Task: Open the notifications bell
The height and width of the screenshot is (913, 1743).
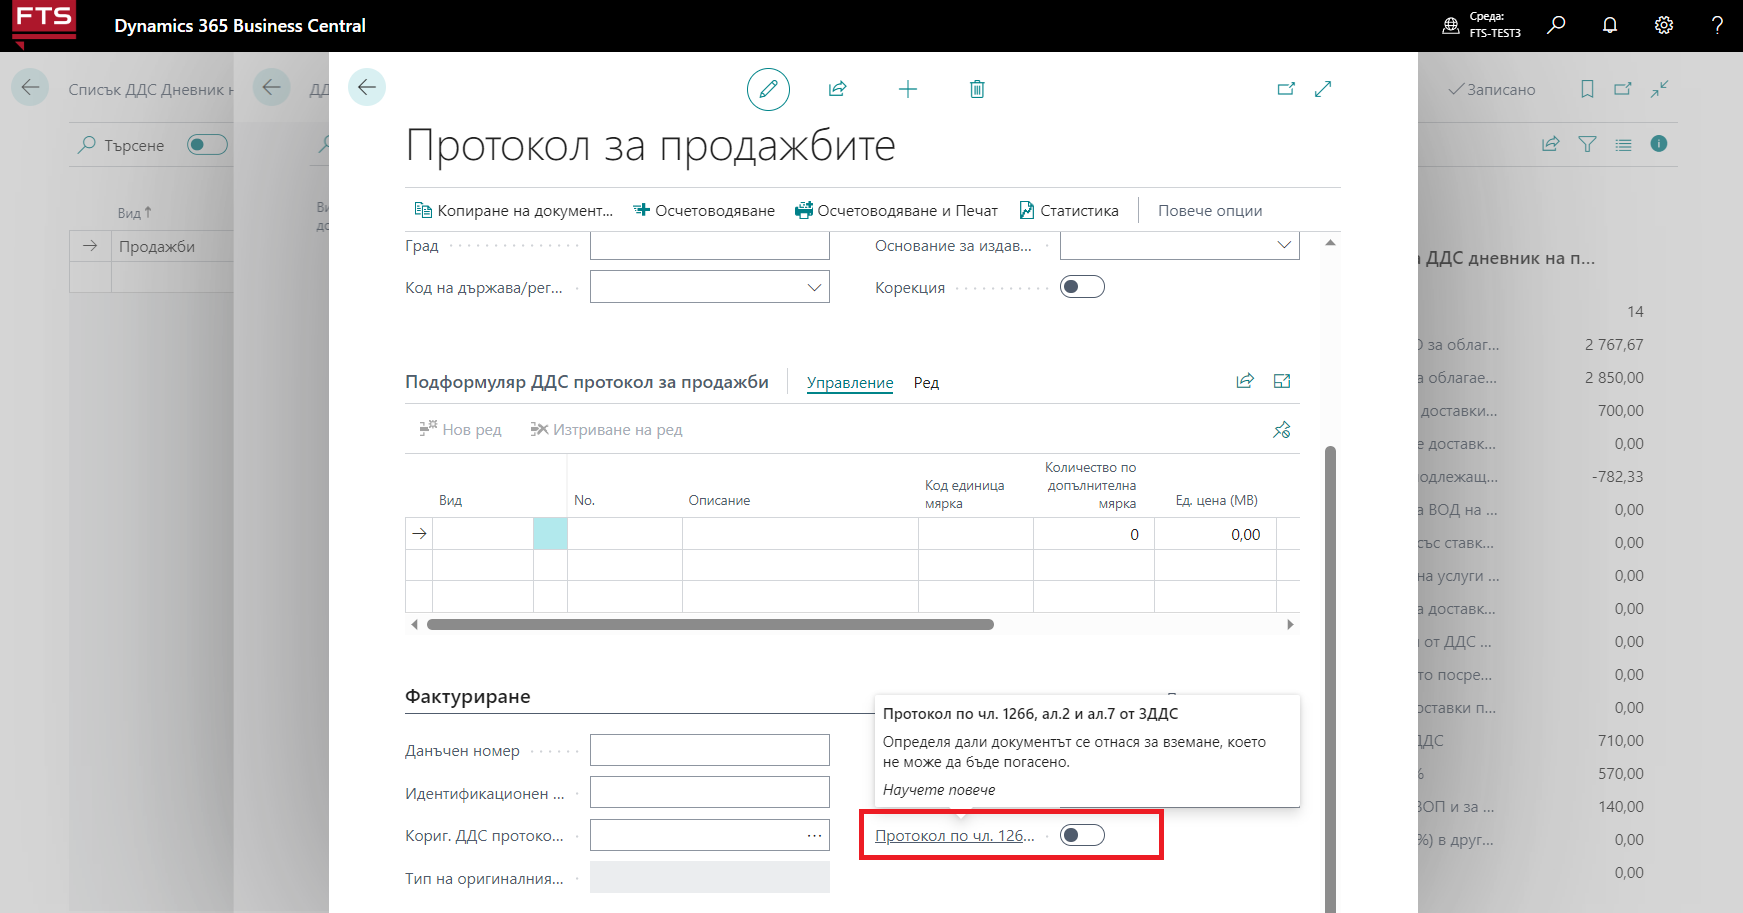Action: coord(1610,25)
